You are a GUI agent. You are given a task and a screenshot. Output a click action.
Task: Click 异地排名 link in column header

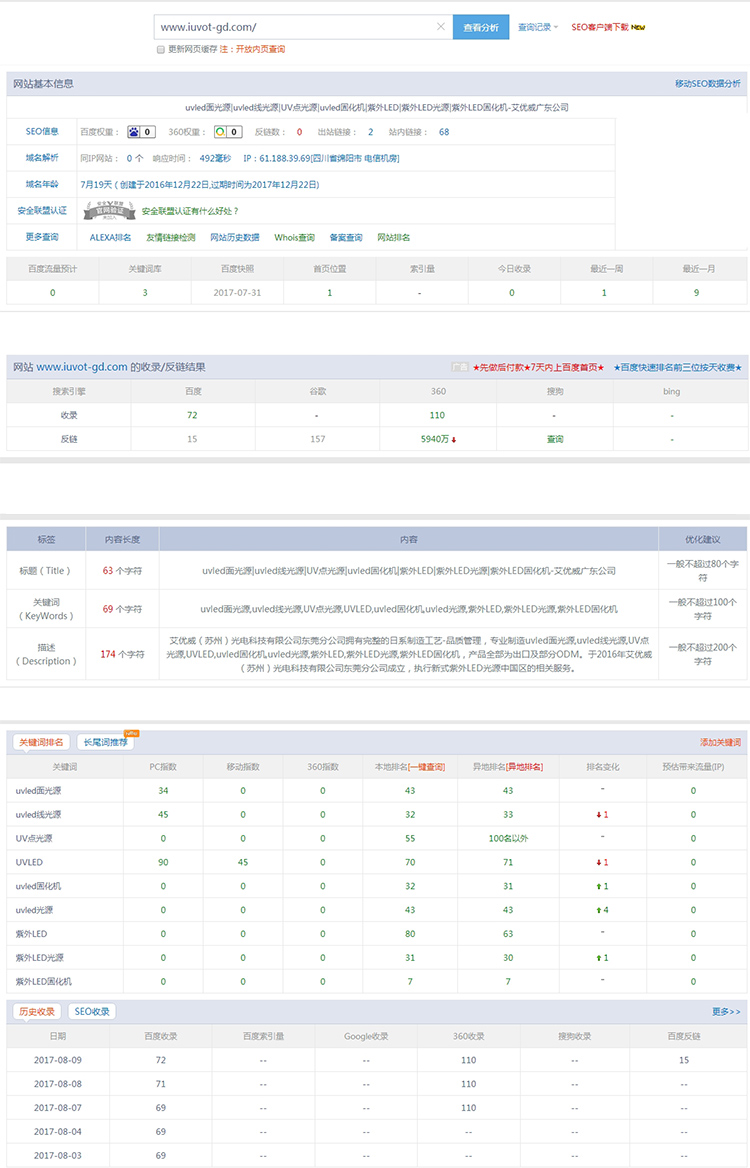pos(524,767)
